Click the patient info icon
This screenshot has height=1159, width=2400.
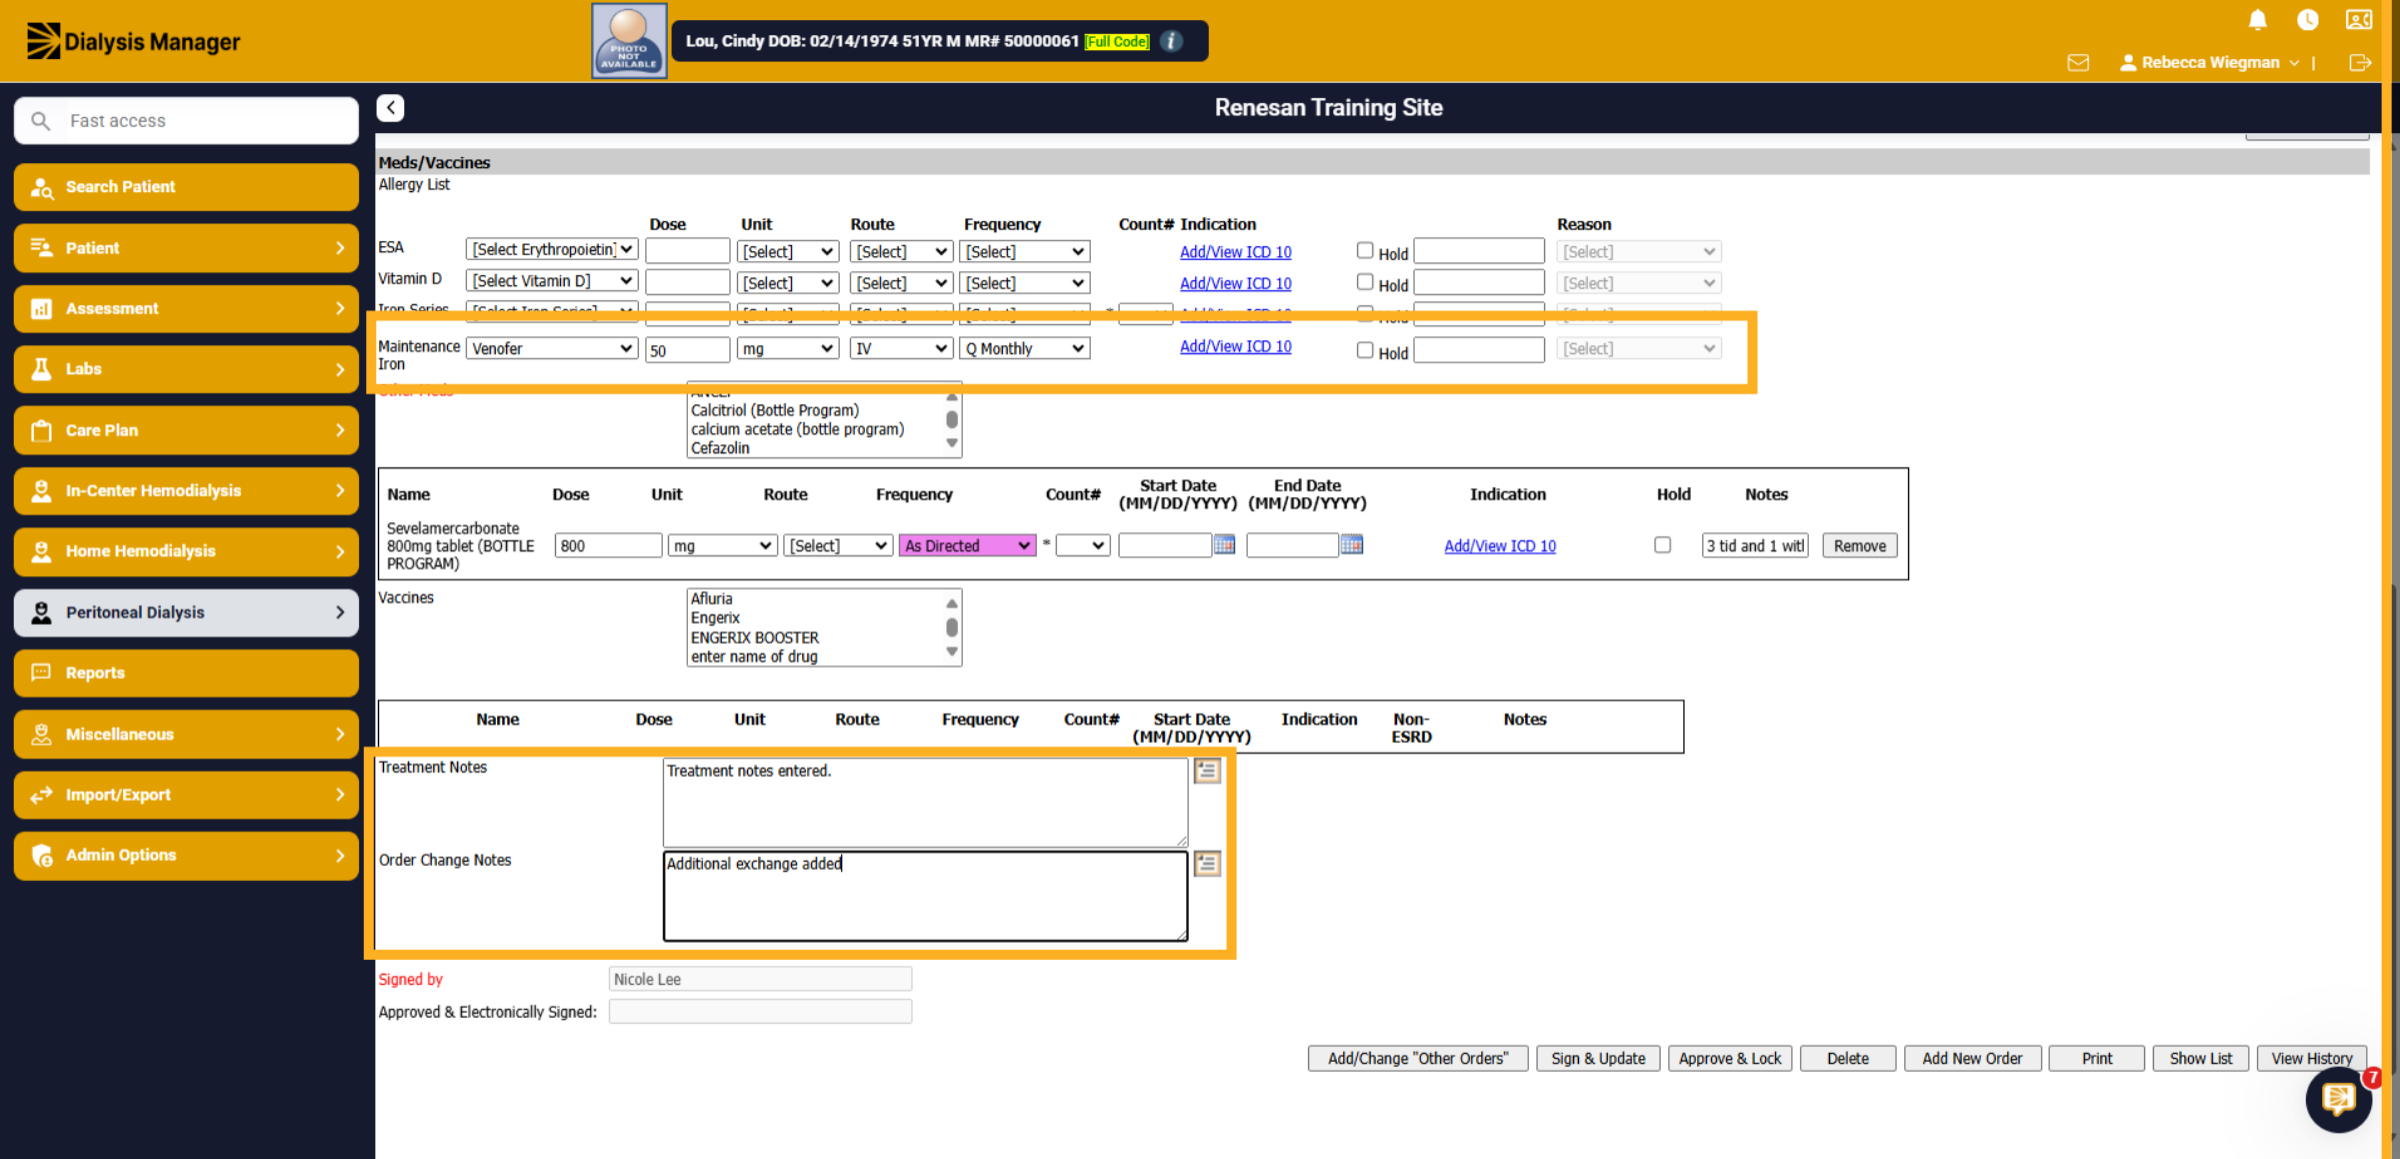click(1172, 41)
